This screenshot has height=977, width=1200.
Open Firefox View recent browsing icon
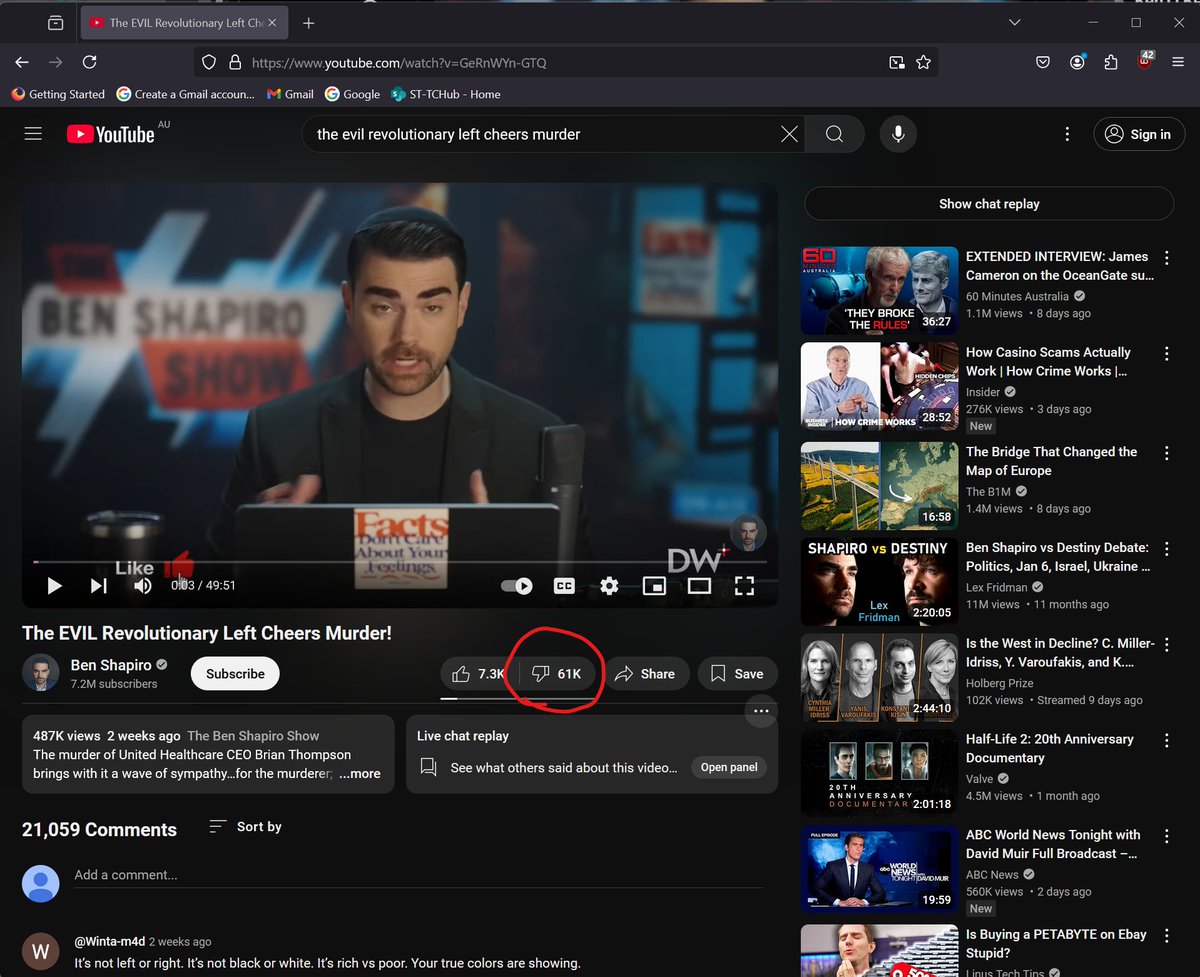[x=56, y=22]
